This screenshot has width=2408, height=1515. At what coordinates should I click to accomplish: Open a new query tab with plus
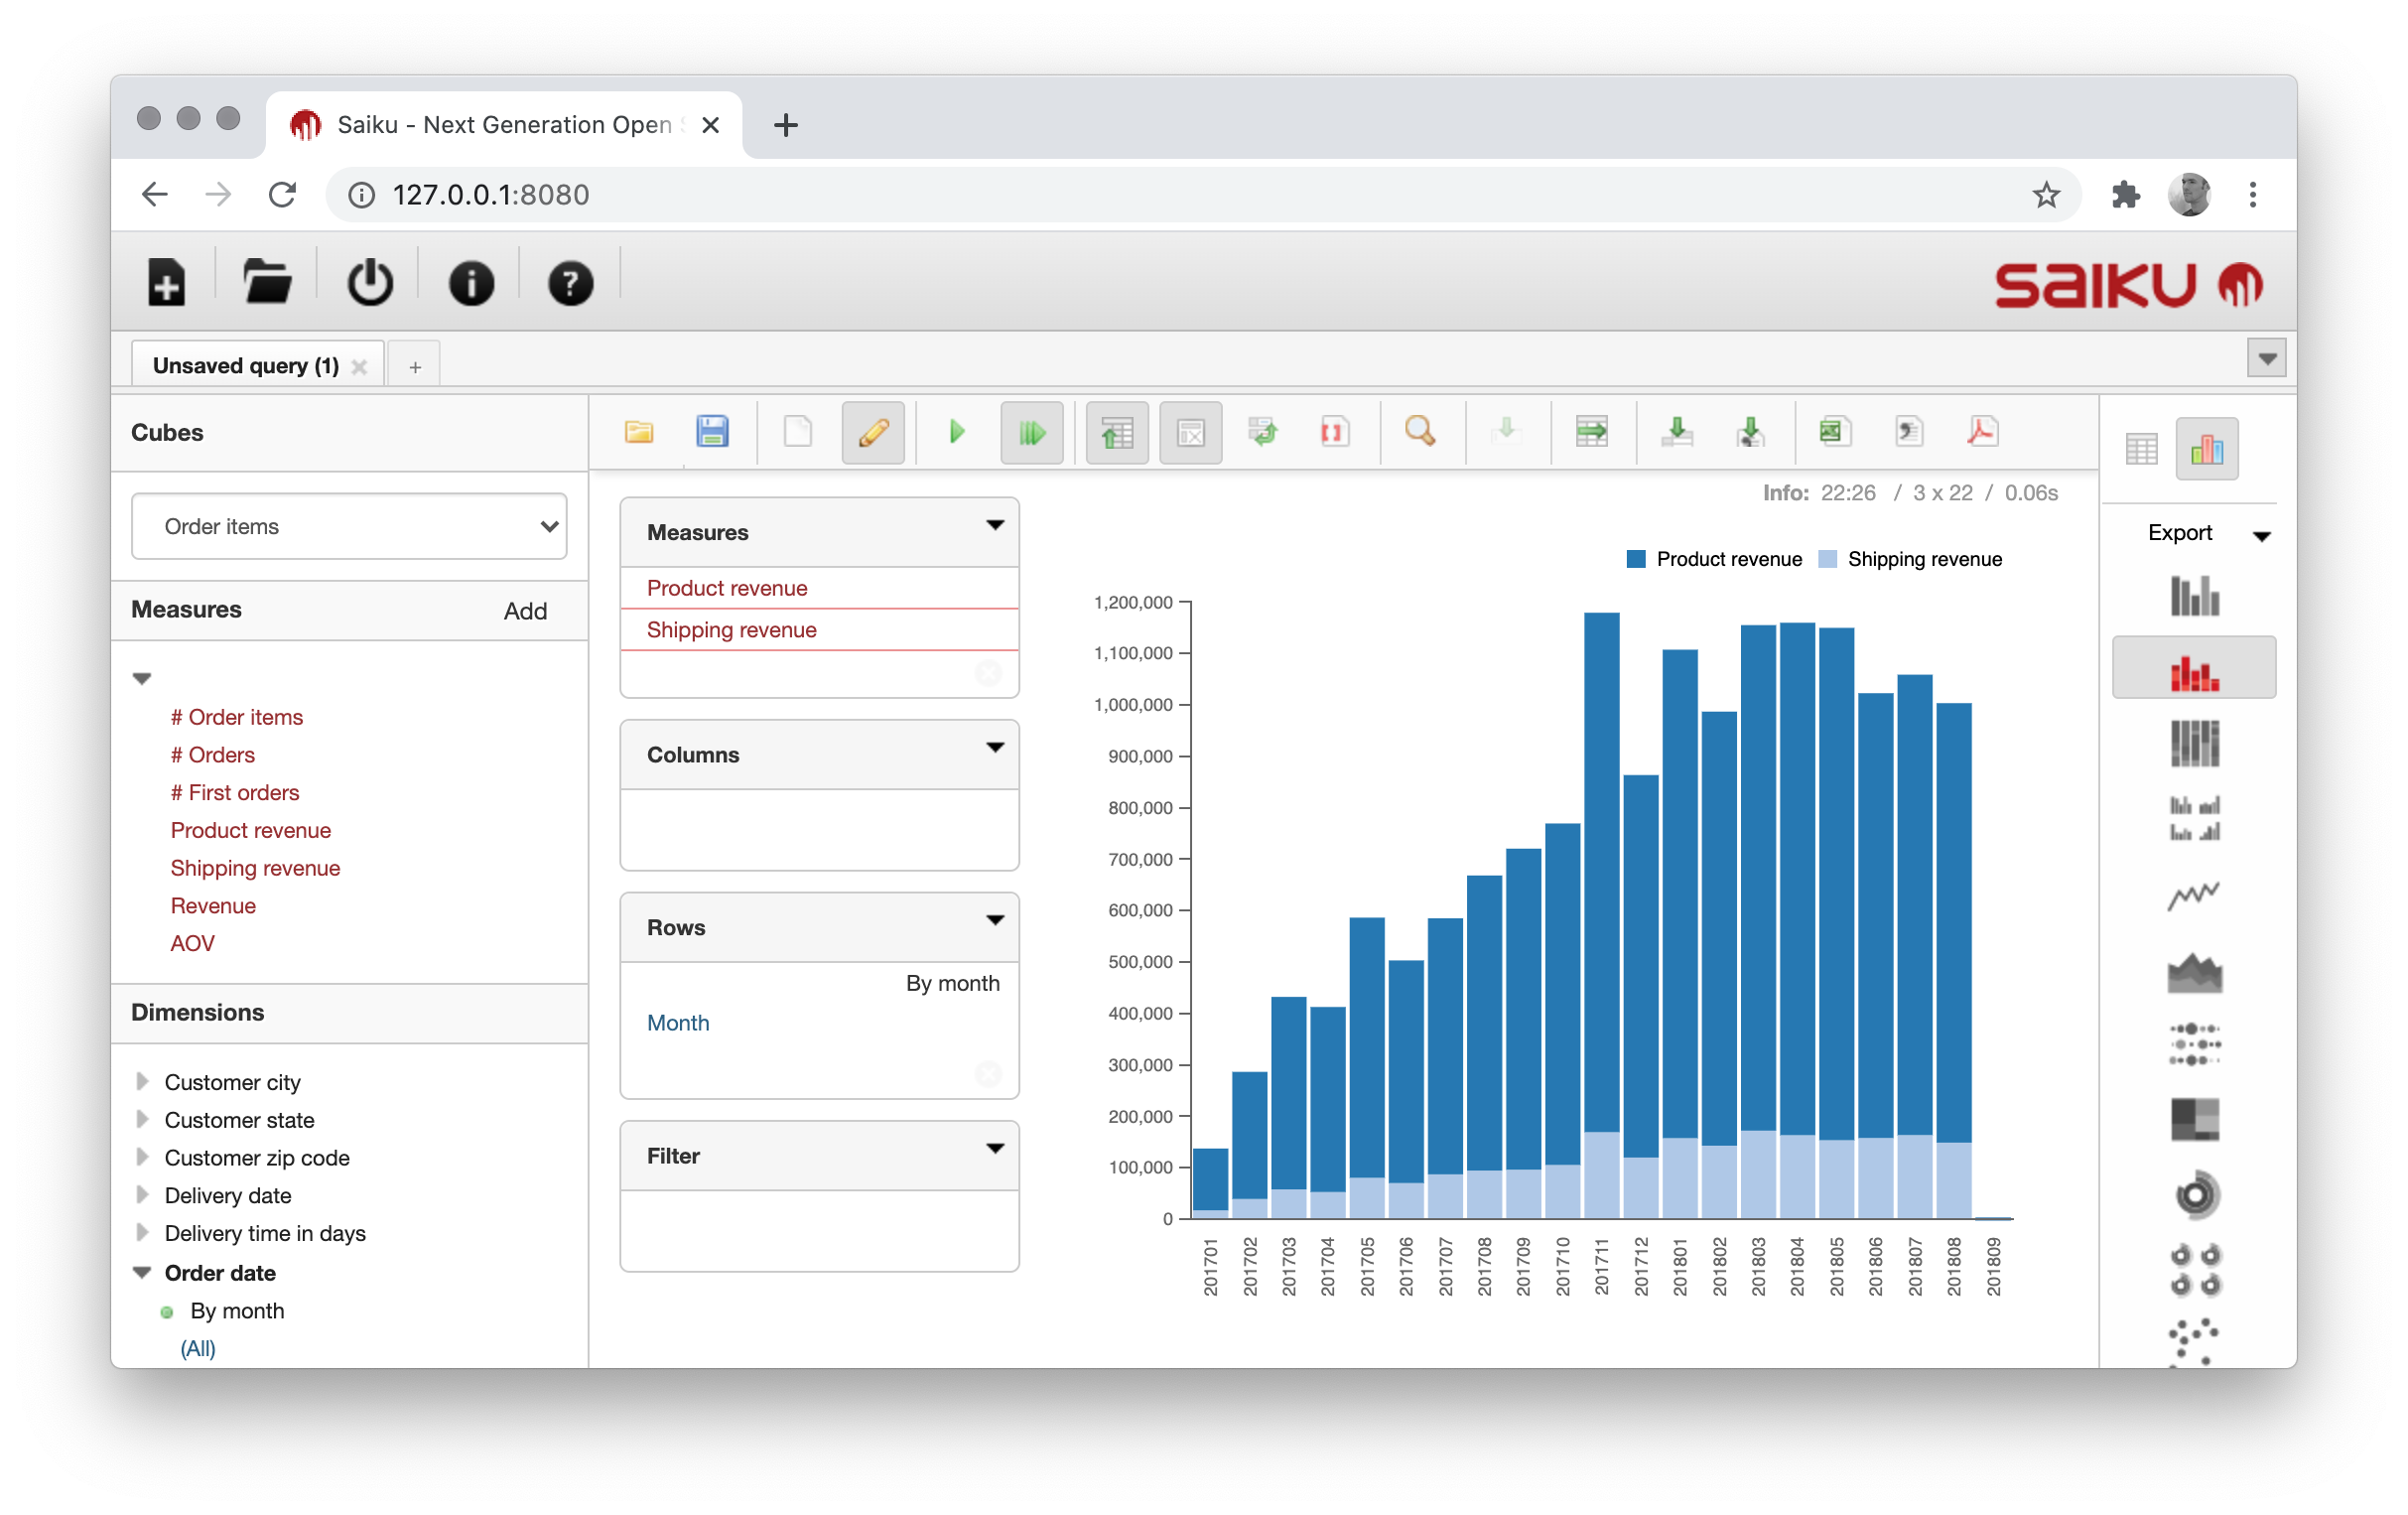click(415, 366)
